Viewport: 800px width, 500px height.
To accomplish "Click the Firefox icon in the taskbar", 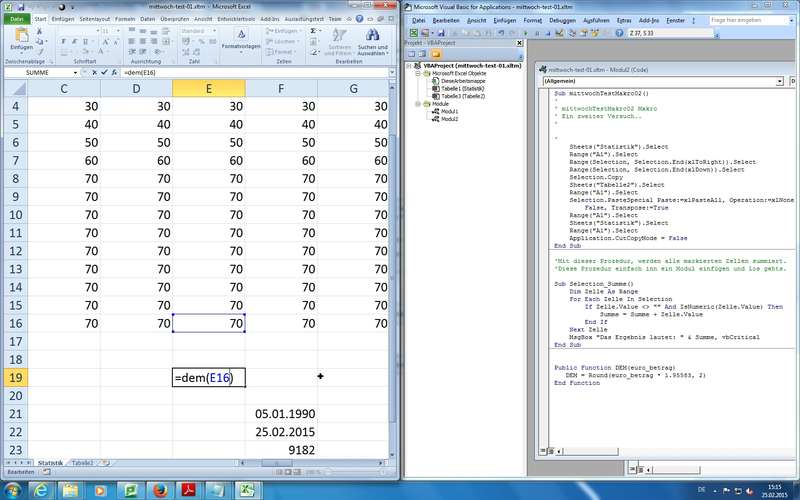I will click(x=158, y=489).
